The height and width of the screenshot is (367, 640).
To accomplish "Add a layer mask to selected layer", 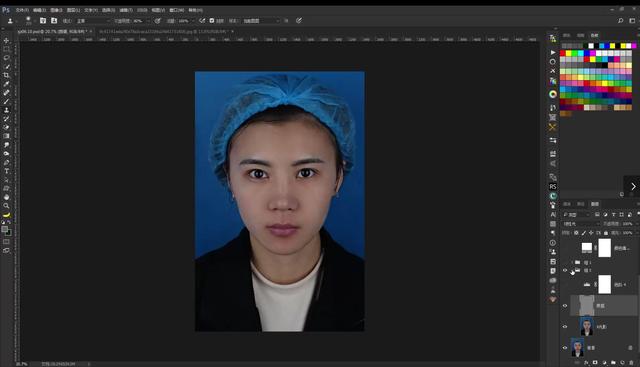I will tap(595, 363).
